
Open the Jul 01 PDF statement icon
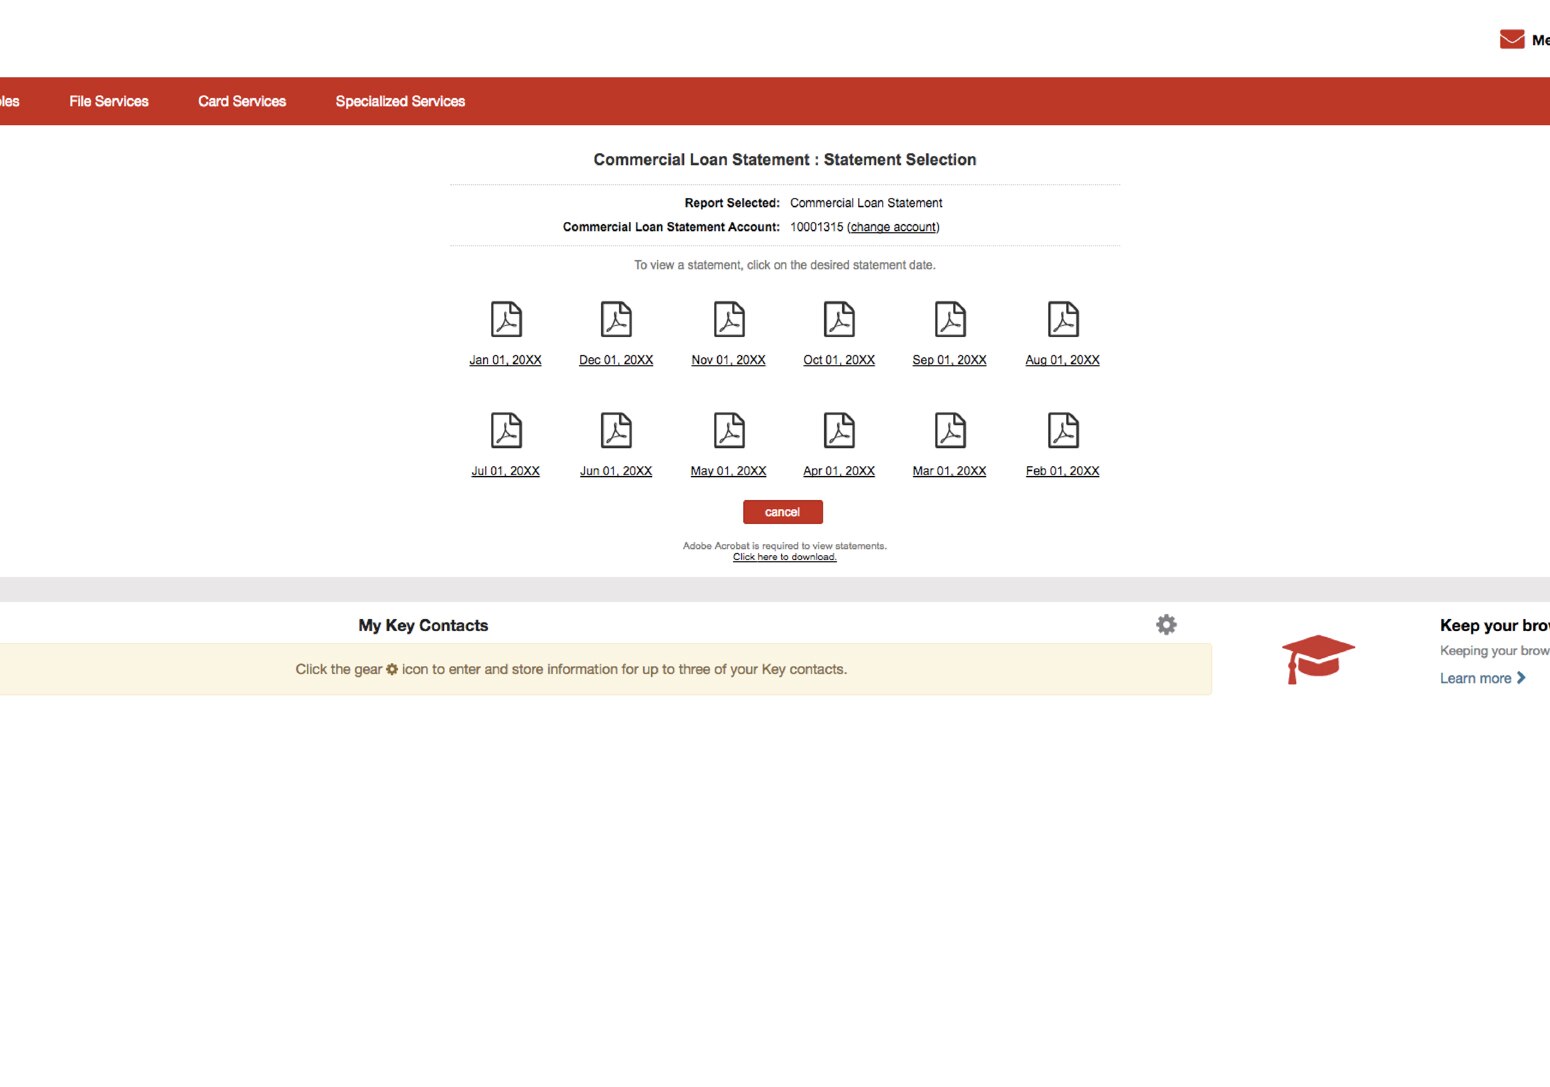506,429
